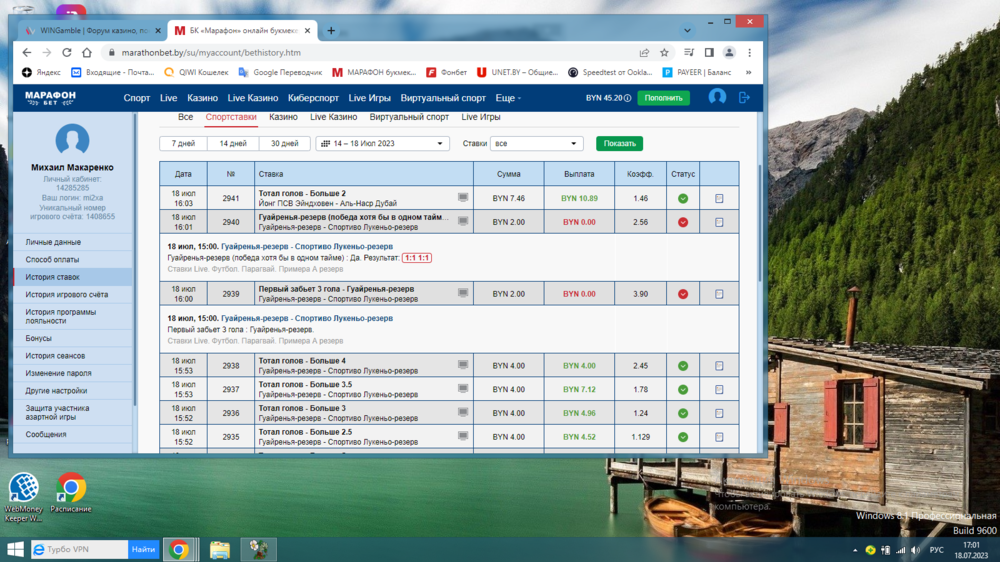This screenshot has width=1000, height=562.
Task: Bookmark this page with the star icon
Action: click(665, 52)
